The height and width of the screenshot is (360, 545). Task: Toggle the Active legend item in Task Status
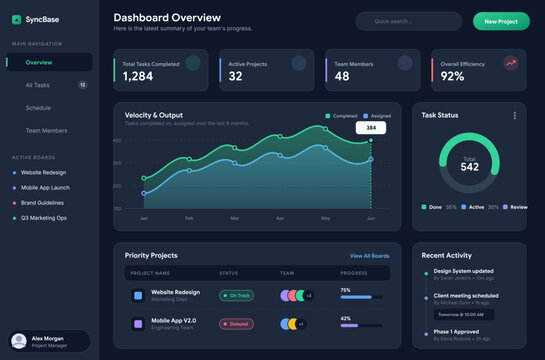[x=480, y=207]
